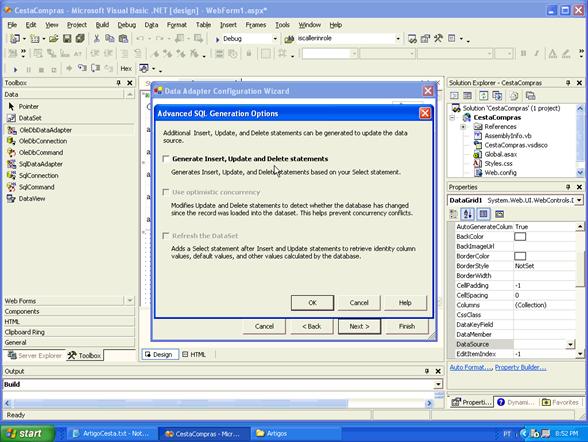Image resolution: width=588 pixels, height=442 pixels.
Task: Click OK in Advanced SQL Generation Options
Action: click(312, 303)
